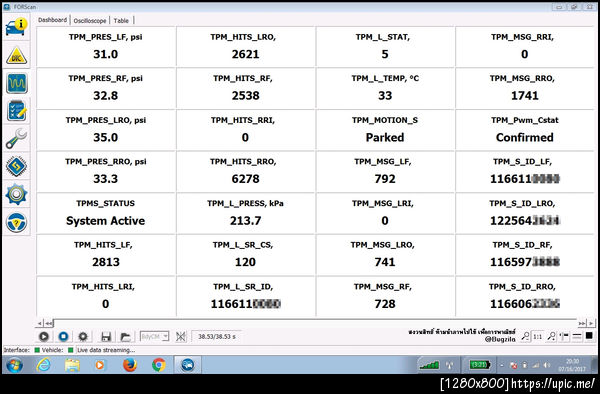Select the TPM_HITS_LF value 2813

click(106, 262)
